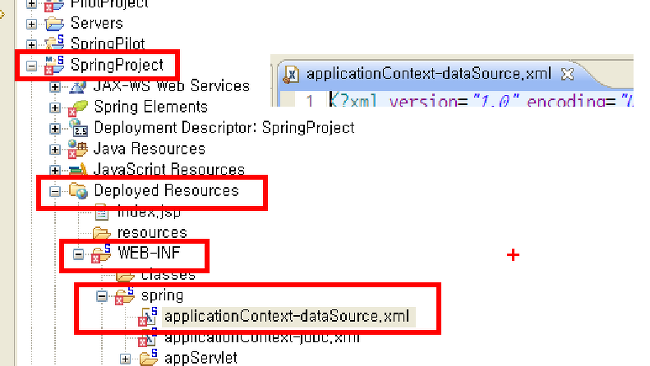Select JAX-WS Web Services label

(172, 86)
